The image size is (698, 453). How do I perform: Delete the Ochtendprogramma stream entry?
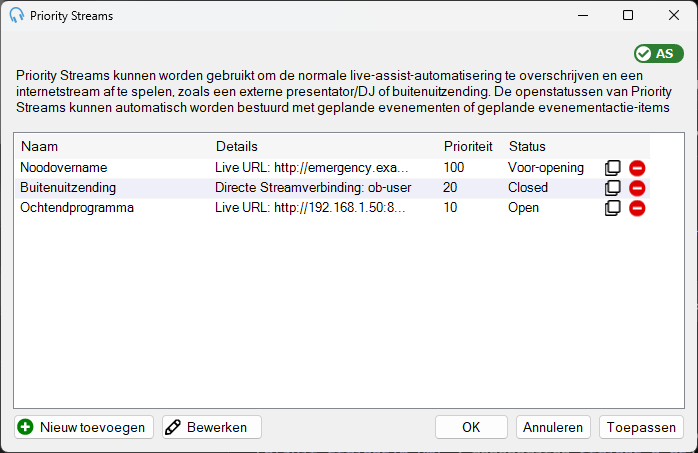point(637,208)
